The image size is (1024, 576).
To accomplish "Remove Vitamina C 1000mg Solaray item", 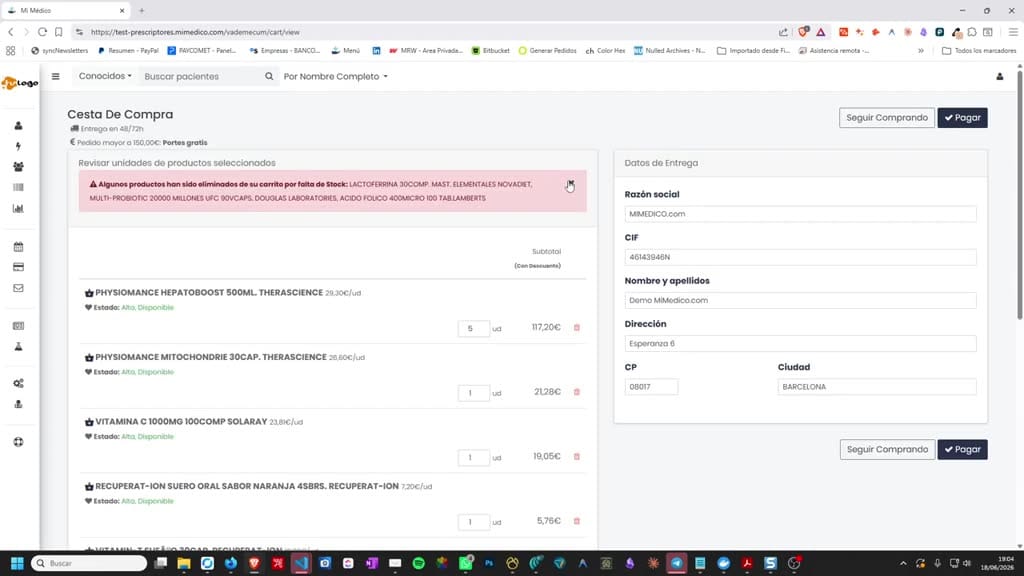I will [577, 457].
